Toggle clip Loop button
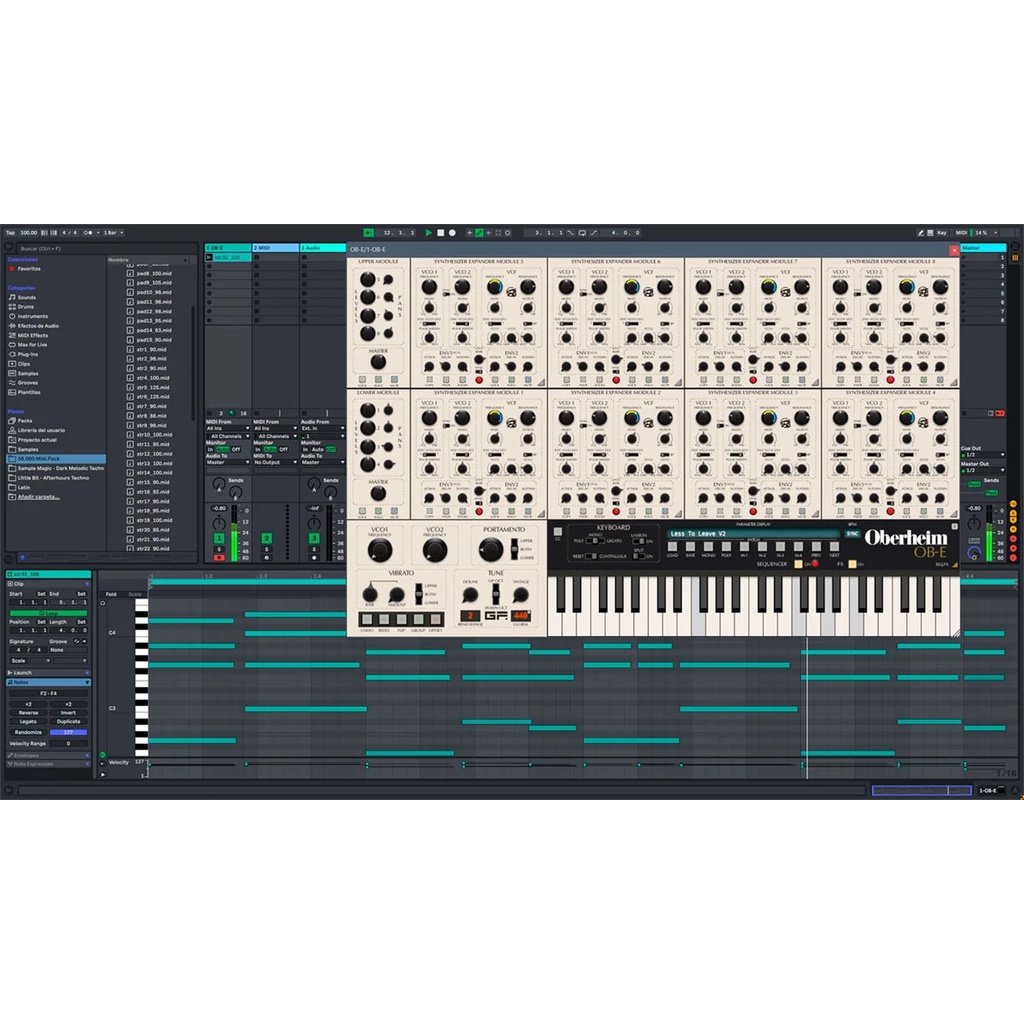This screenshot has height=1024, width=1024. 48,613
